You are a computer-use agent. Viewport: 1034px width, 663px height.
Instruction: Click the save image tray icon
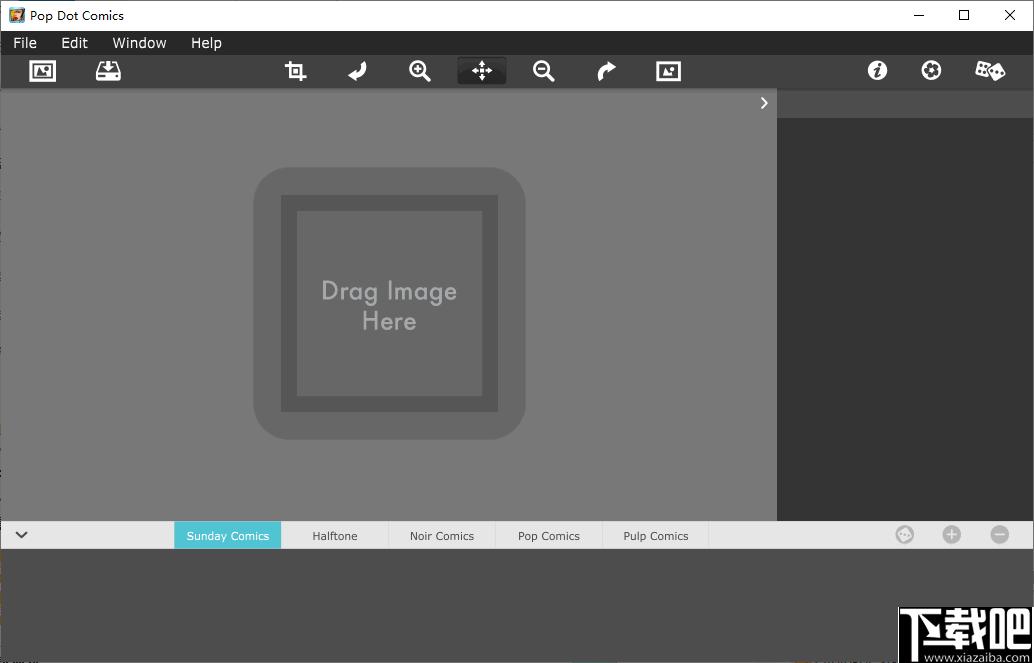point(108,71)
